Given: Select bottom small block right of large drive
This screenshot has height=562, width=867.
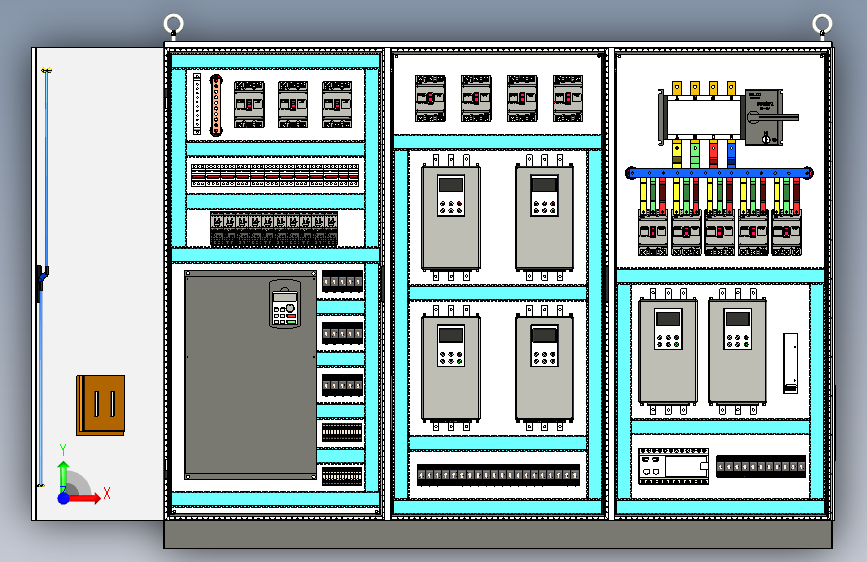Looking at the screenshot, I should 342,475.
